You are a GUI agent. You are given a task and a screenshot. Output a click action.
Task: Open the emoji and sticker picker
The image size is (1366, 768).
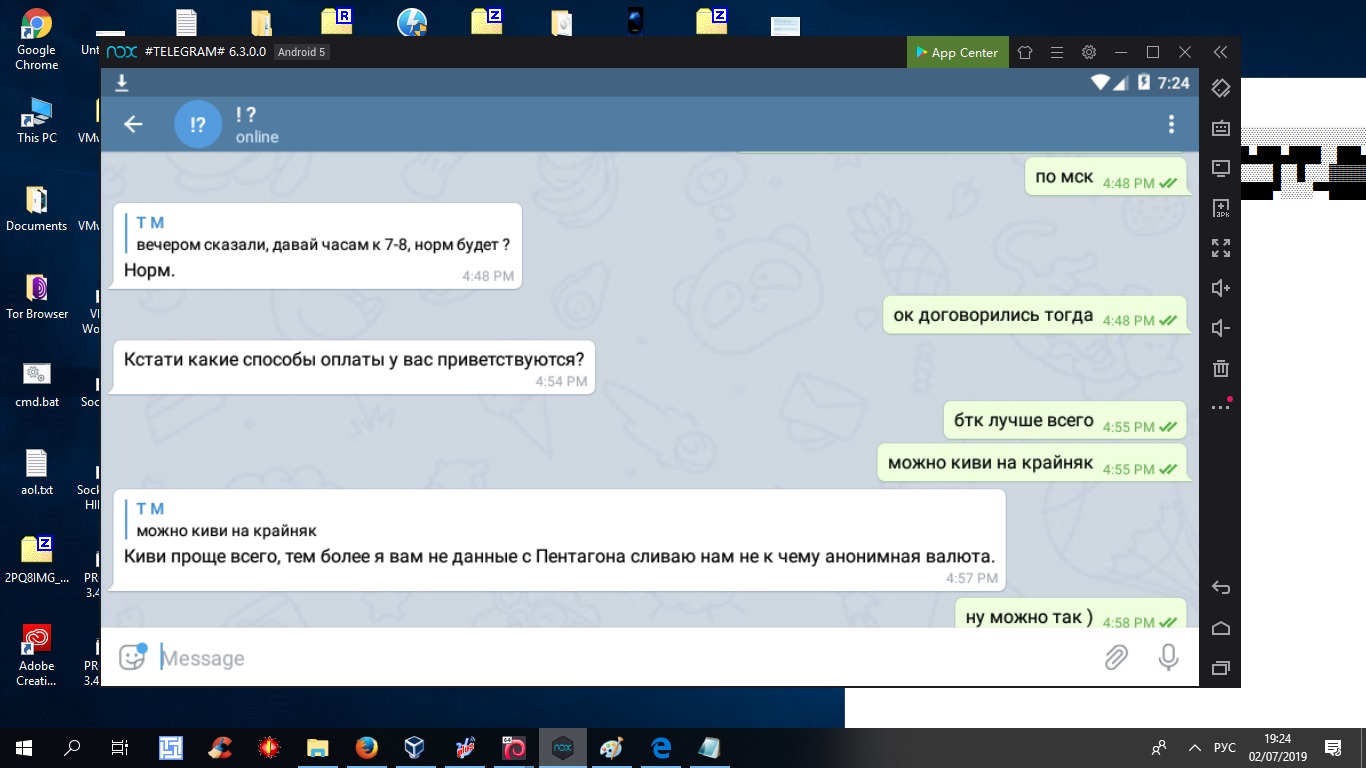tap(132, 657)
